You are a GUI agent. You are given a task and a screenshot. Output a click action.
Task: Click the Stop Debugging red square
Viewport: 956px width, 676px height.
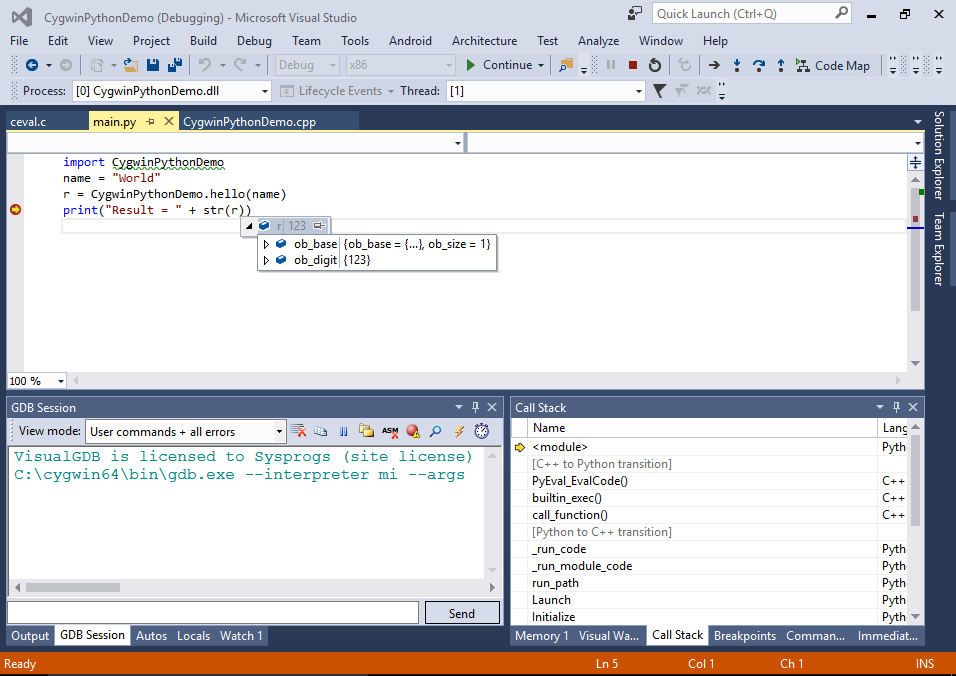coord(633,65)
